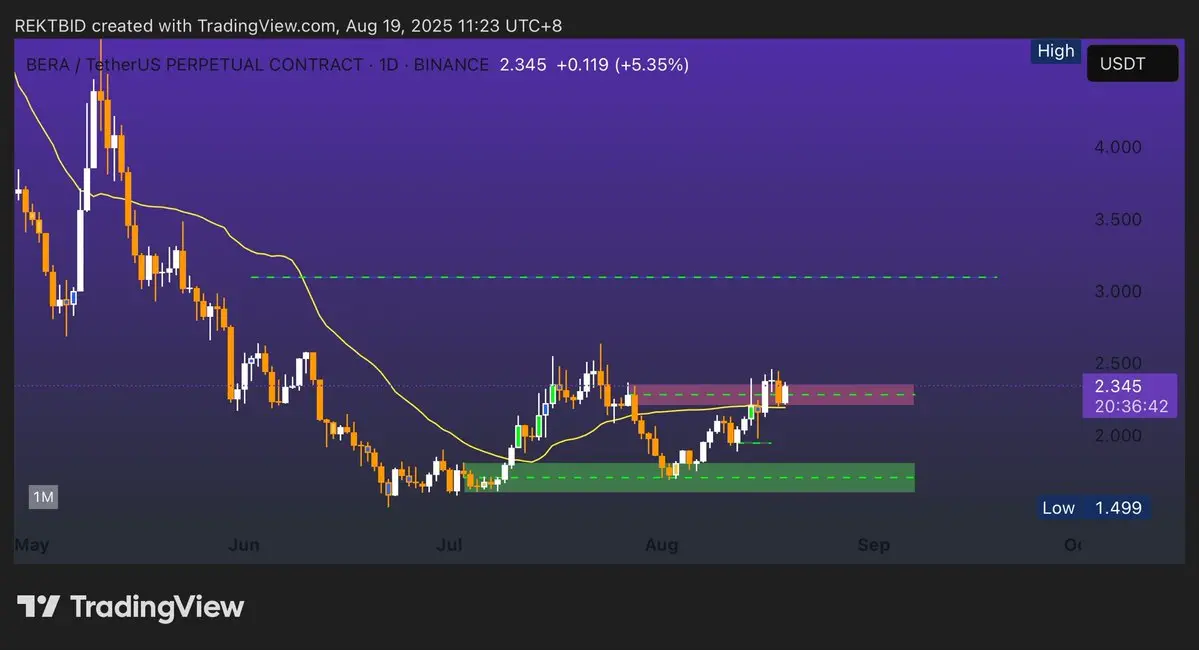Click the Jun label on time axis

tap(244, 545)
